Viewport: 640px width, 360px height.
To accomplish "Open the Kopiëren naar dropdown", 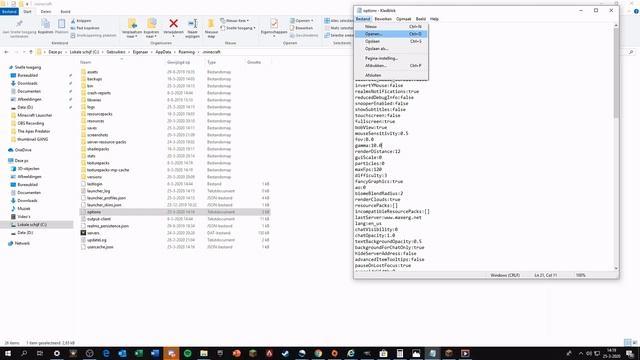I will [x=151, y=28].
